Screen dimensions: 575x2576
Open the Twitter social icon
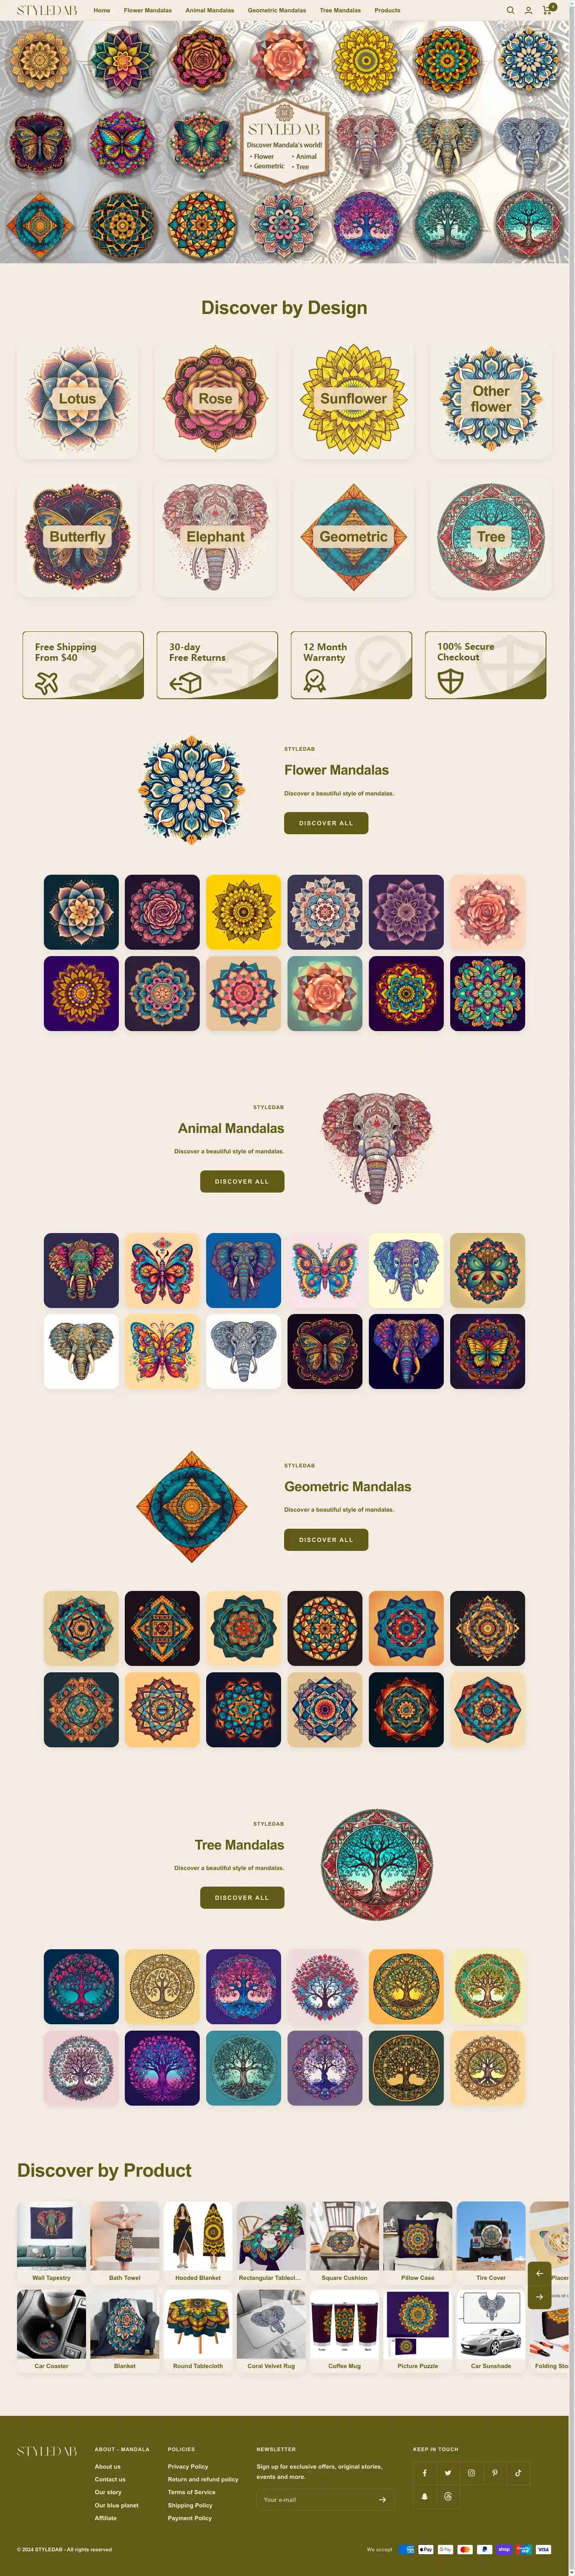coord(448,2472)
